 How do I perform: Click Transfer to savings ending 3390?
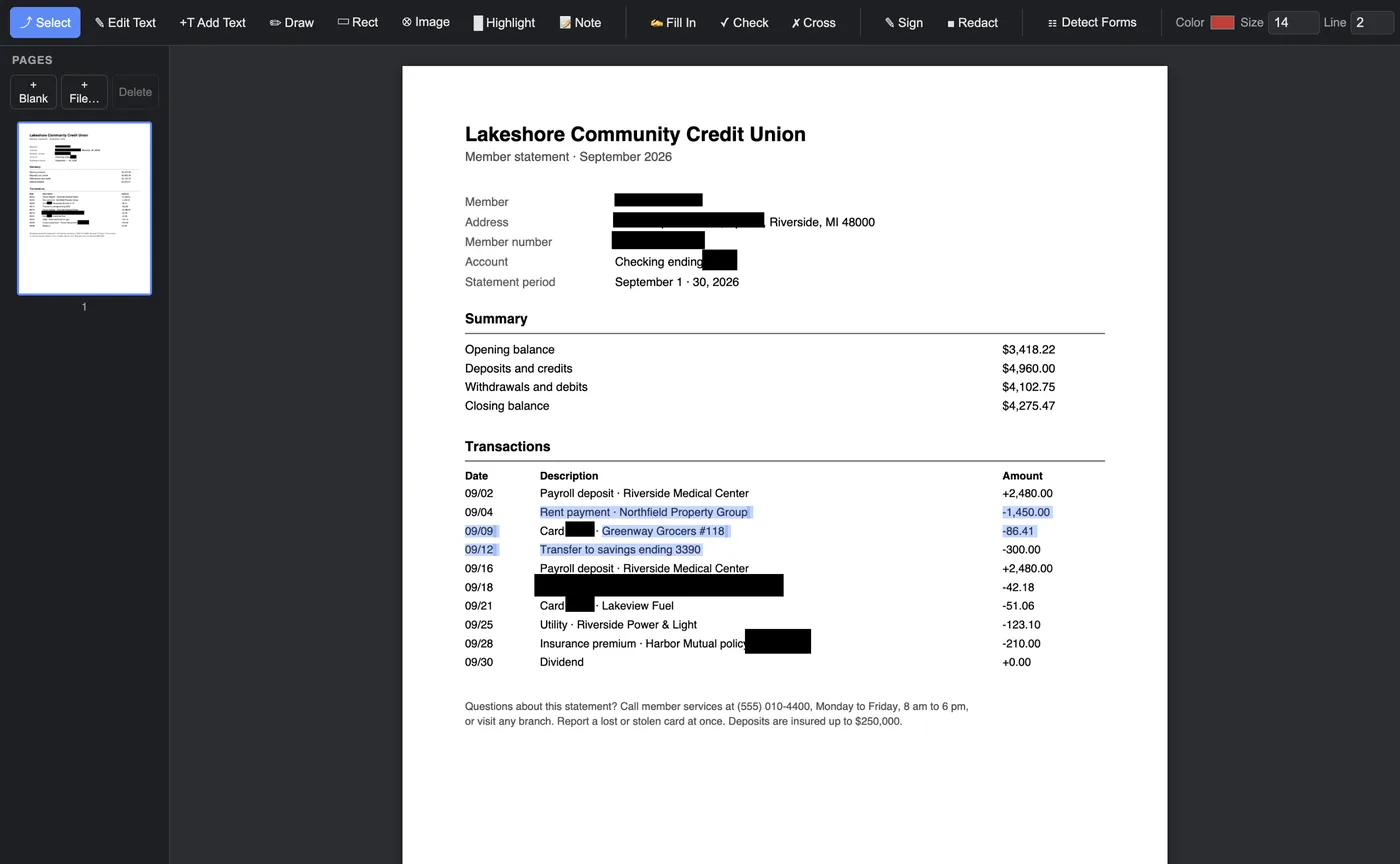coord(620,550)
